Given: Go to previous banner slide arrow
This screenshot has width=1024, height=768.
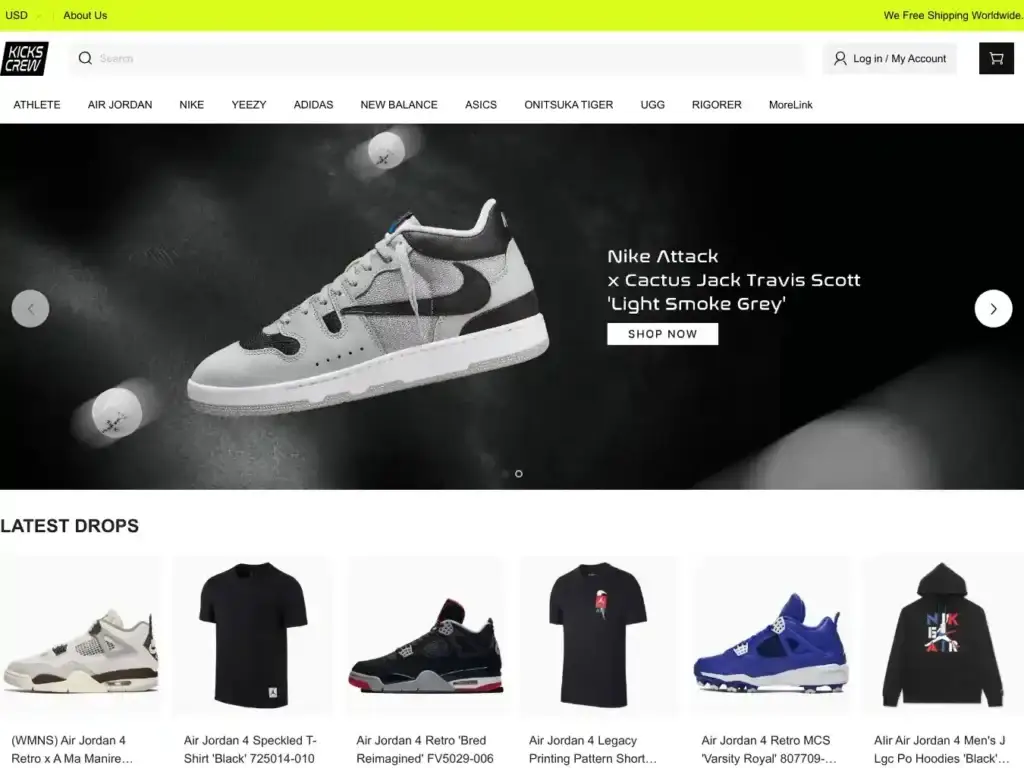Looking at the screenshot, I should [30, 309].
